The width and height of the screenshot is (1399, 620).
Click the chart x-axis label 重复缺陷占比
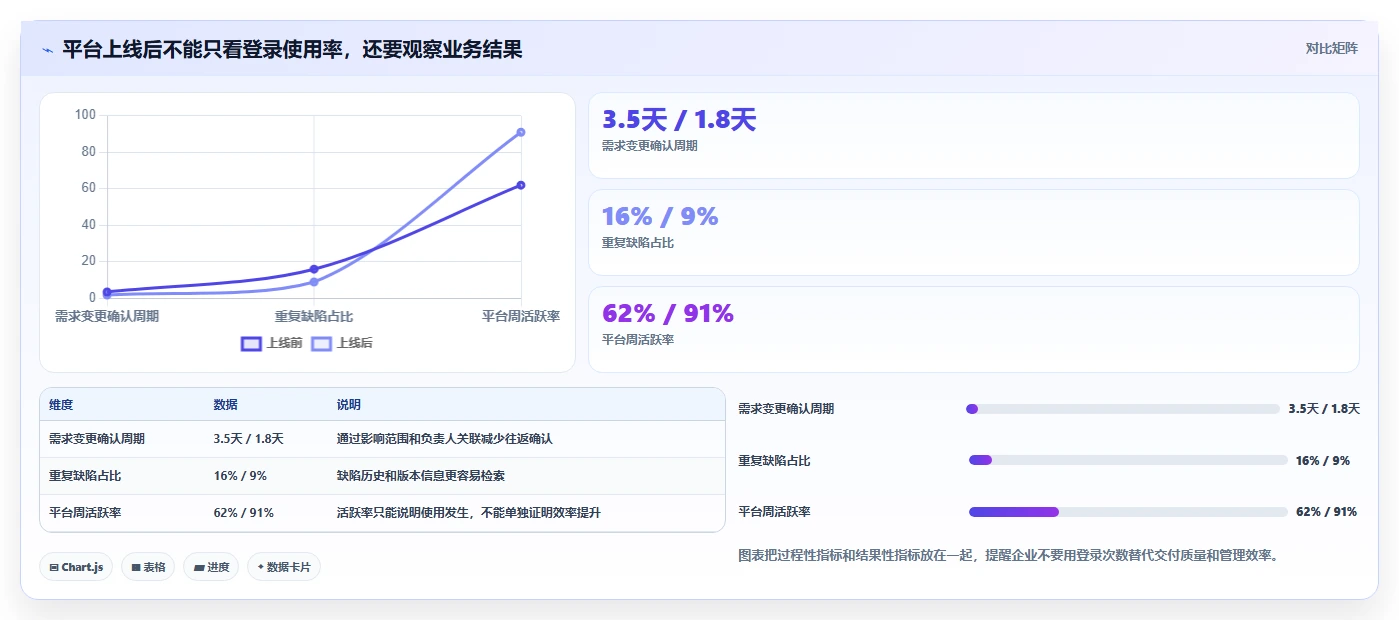point(314,316)
